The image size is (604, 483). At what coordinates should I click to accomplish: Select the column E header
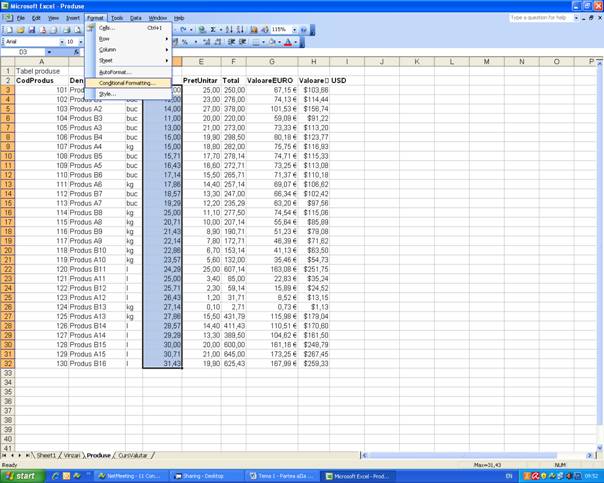click(200, 62)
